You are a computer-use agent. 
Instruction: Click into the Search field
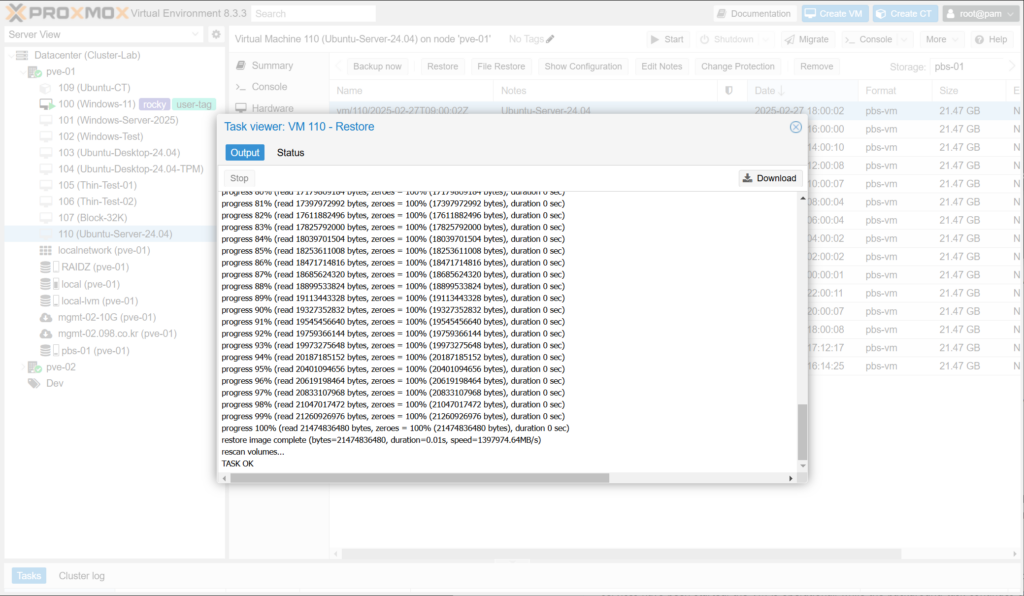click(x=312, y=14)
